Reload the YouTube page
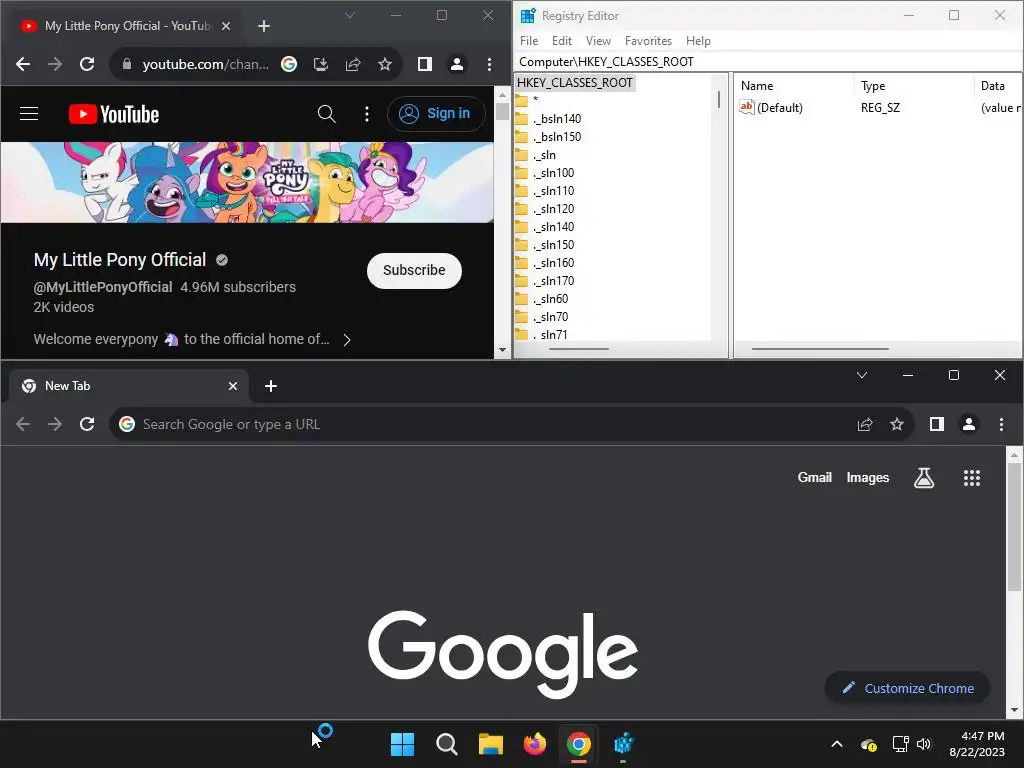Viewport: 1024px width, 768px height. 87,64
